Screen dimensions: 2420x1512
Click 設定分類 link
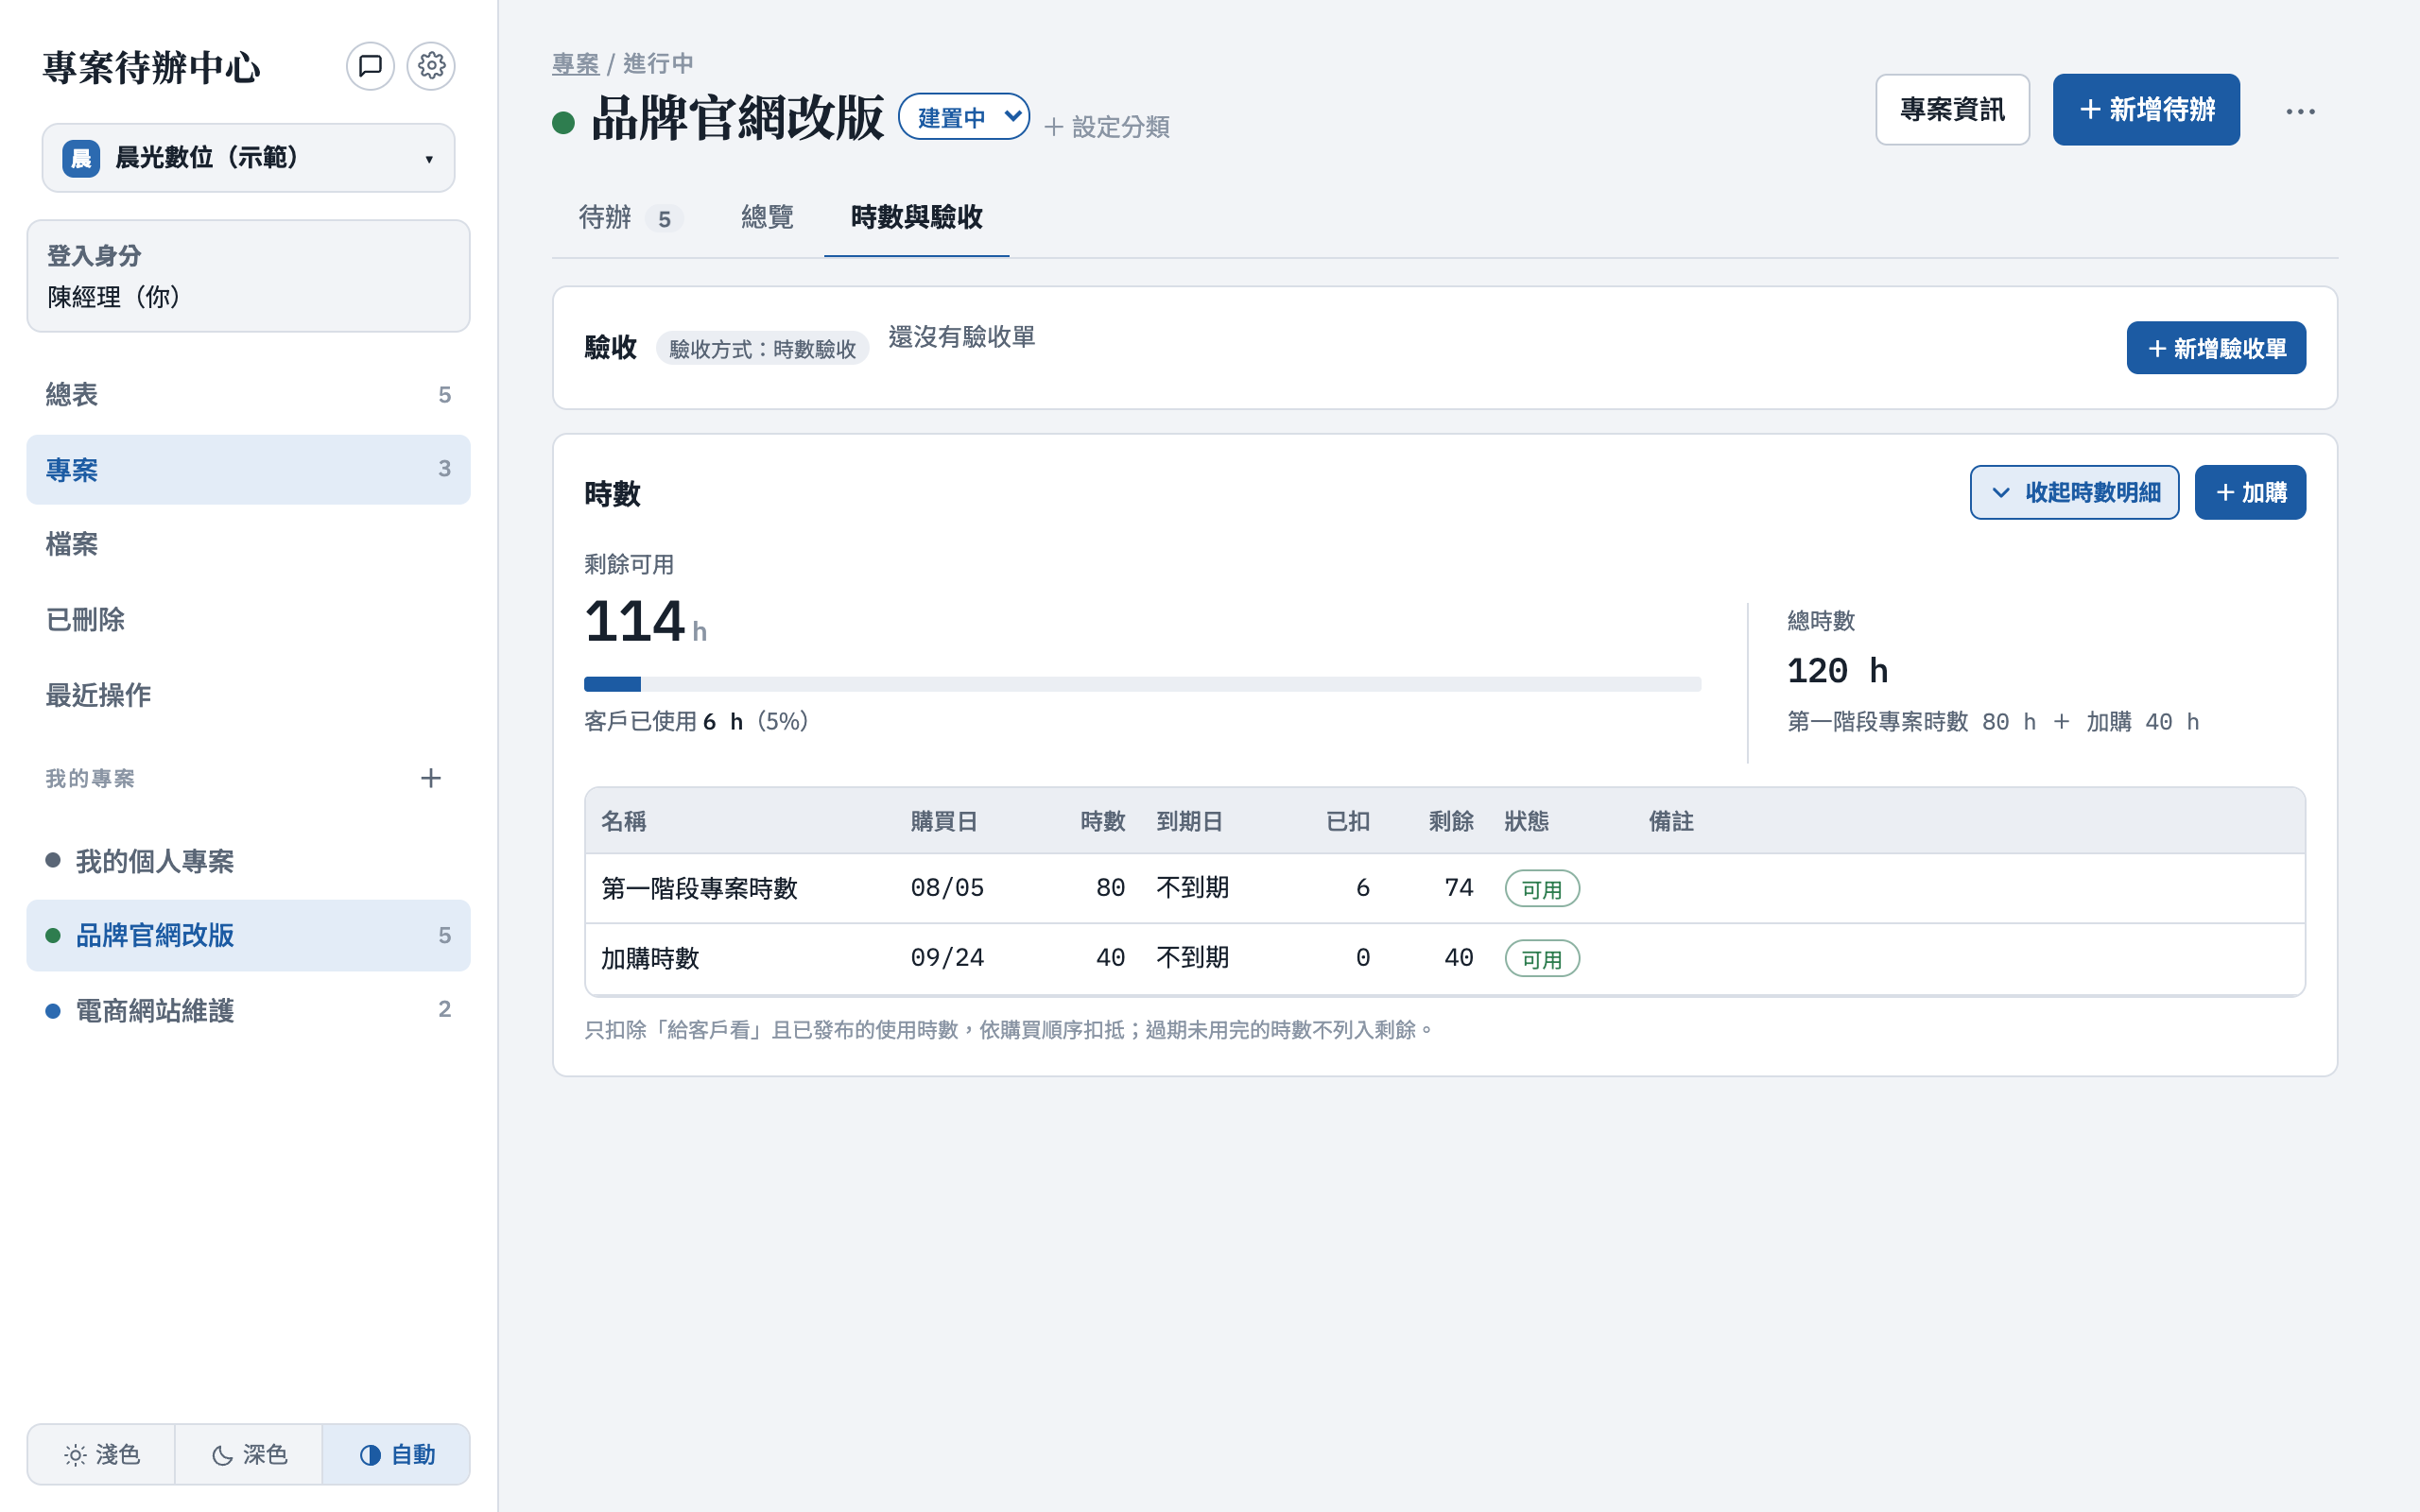[1107, 127]
